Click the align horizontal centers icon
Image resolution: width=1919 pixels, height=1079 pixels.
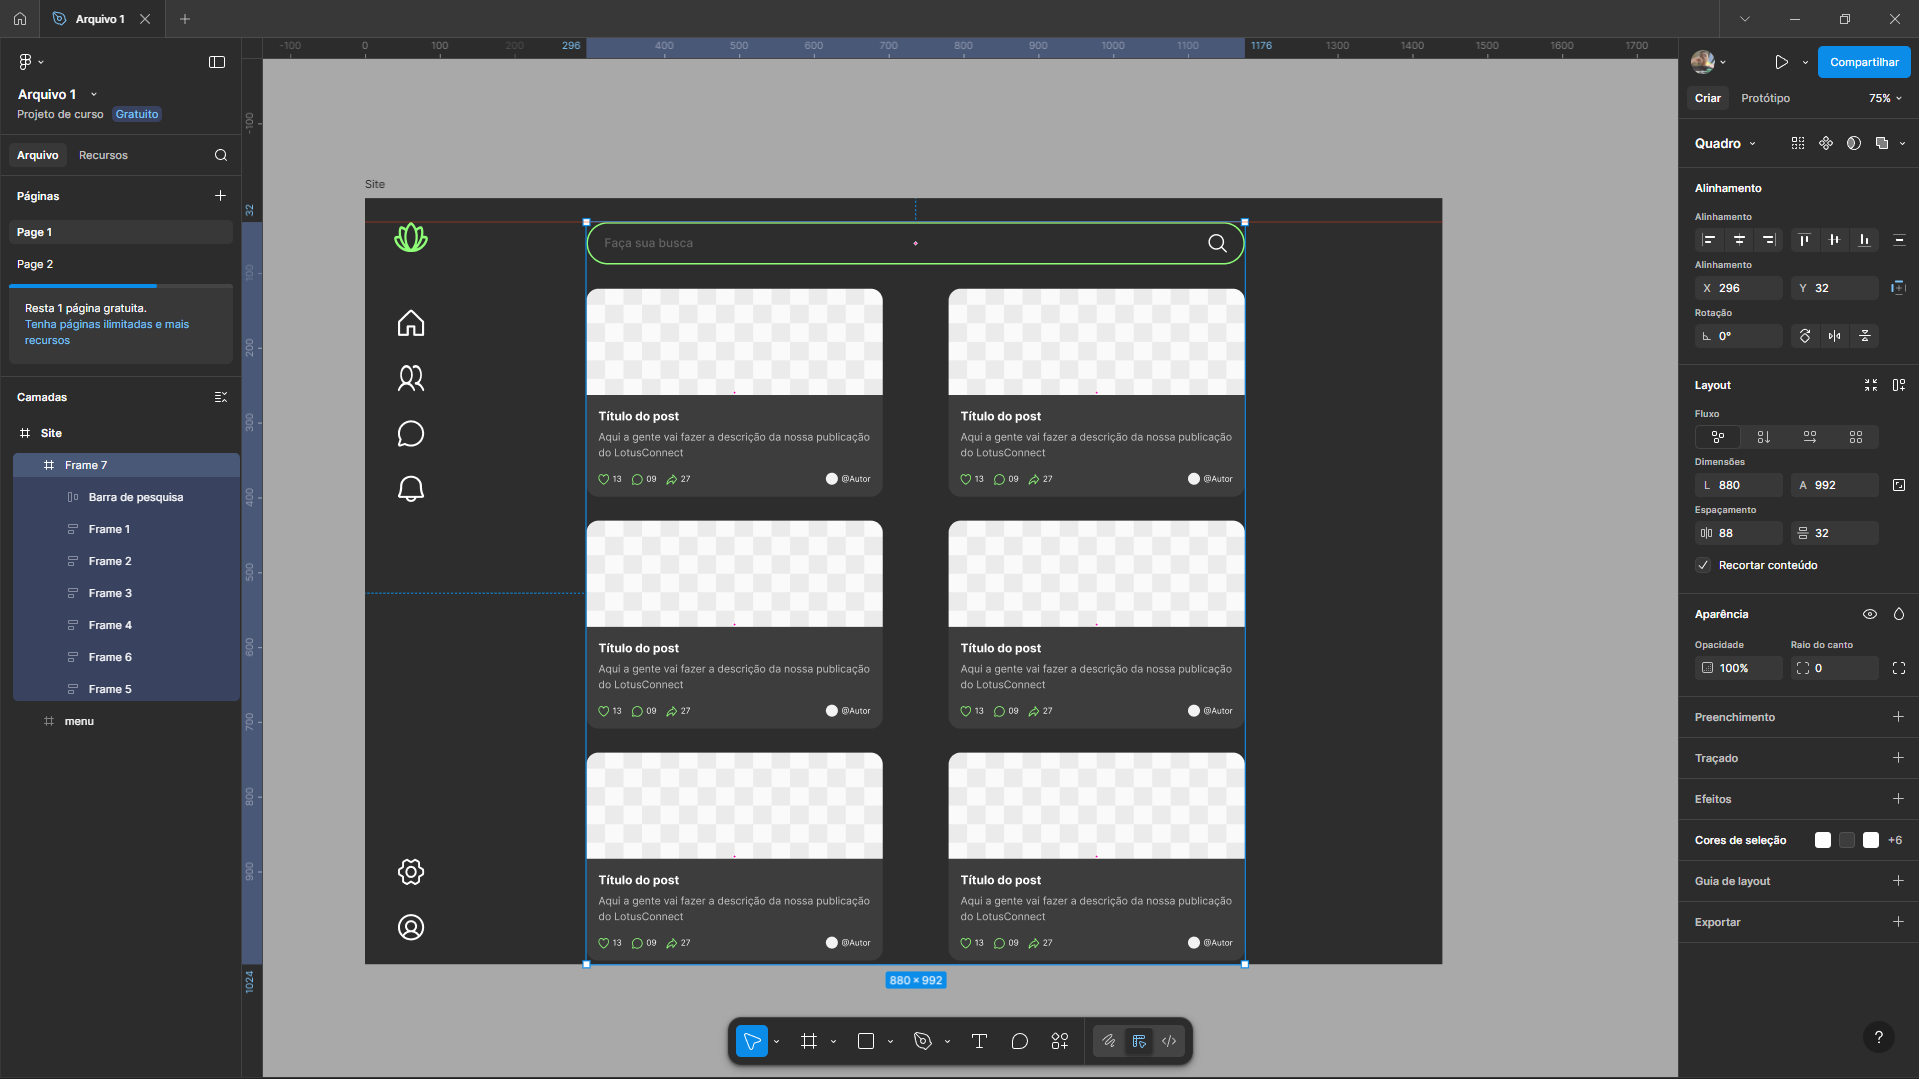pyautogui.click(x=1739, y=240)
